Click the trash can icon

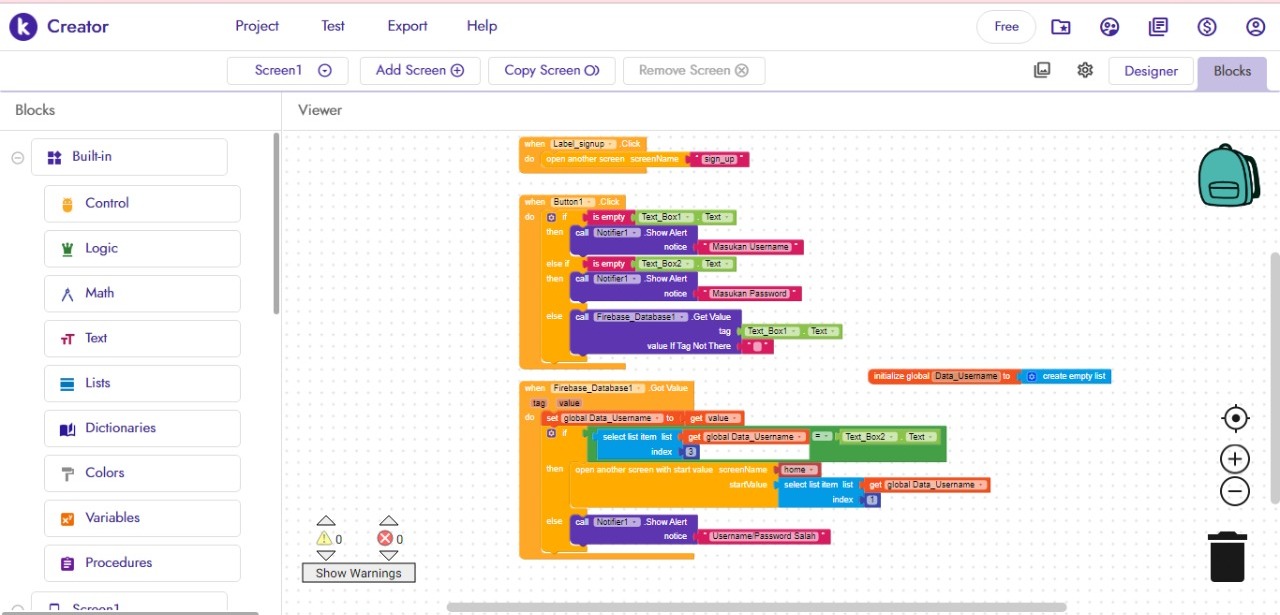click(1227, 556)
